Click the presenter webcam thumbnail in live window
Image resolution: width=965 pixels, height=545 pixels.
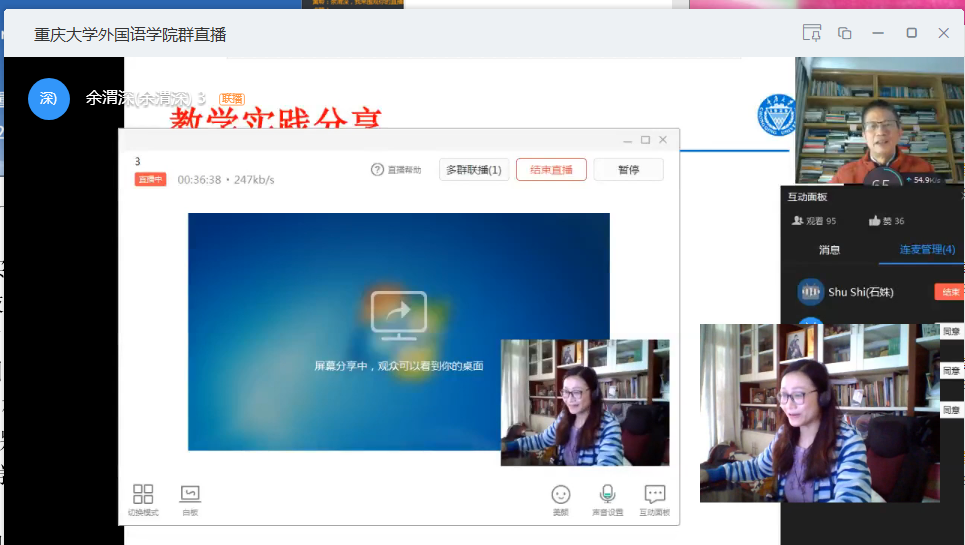click(585, 402)
